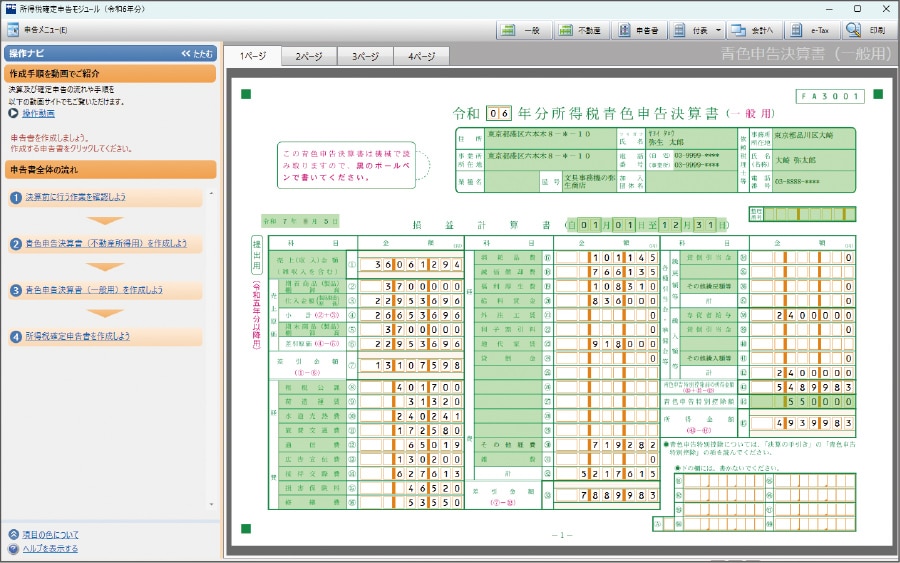Select step 4 所得税確定申告書を作成しよう
Image resolution: width=900 pixels, height=563 pixels.
pyautogui.click(x=77, y=336)
